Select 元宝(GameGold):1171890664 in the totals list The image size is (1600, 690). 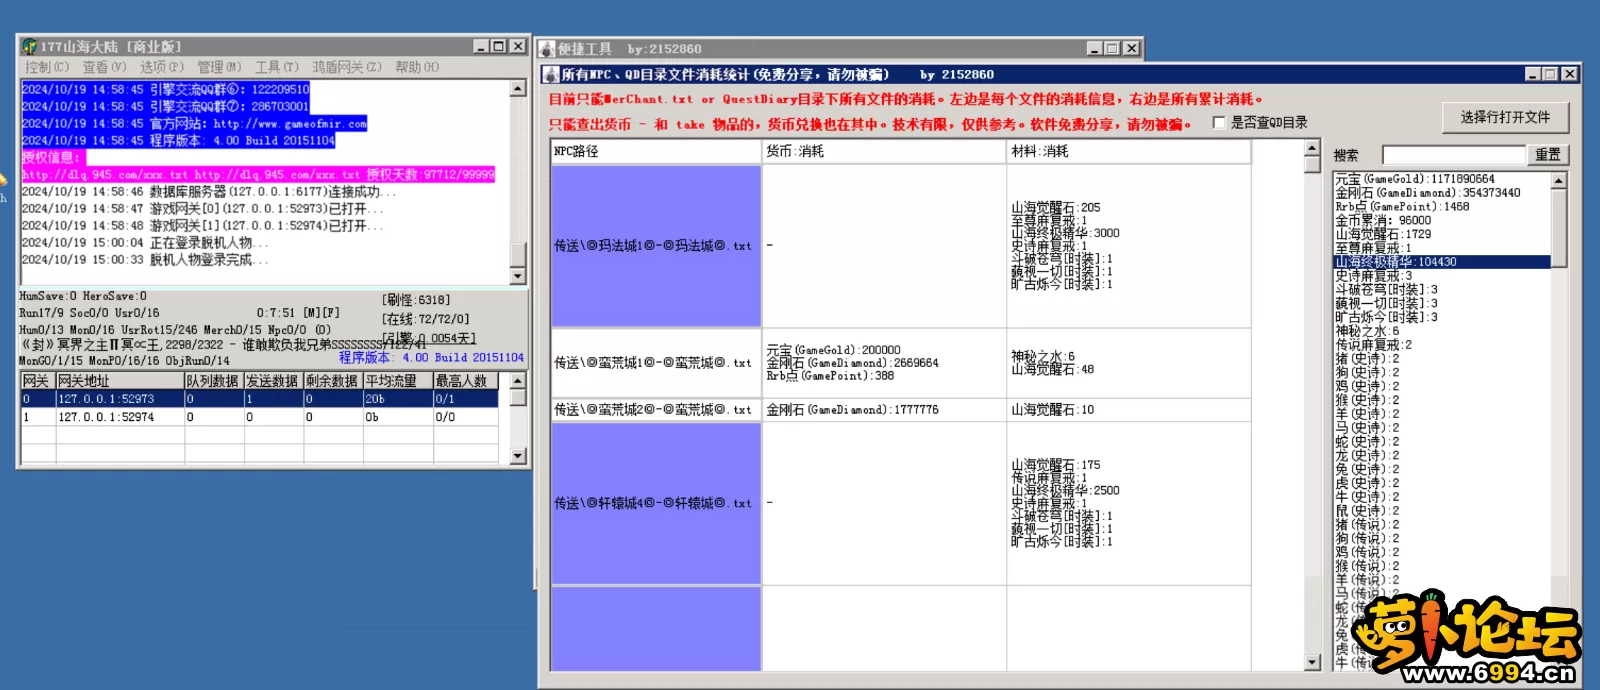pos(1442,179)
